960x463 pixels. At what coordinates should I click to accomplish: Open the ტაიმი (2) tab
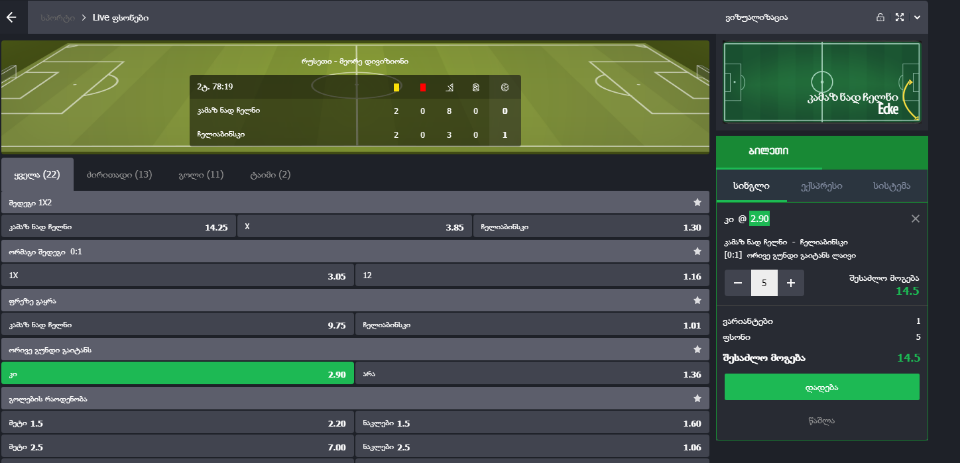click(x=269, y=175)
